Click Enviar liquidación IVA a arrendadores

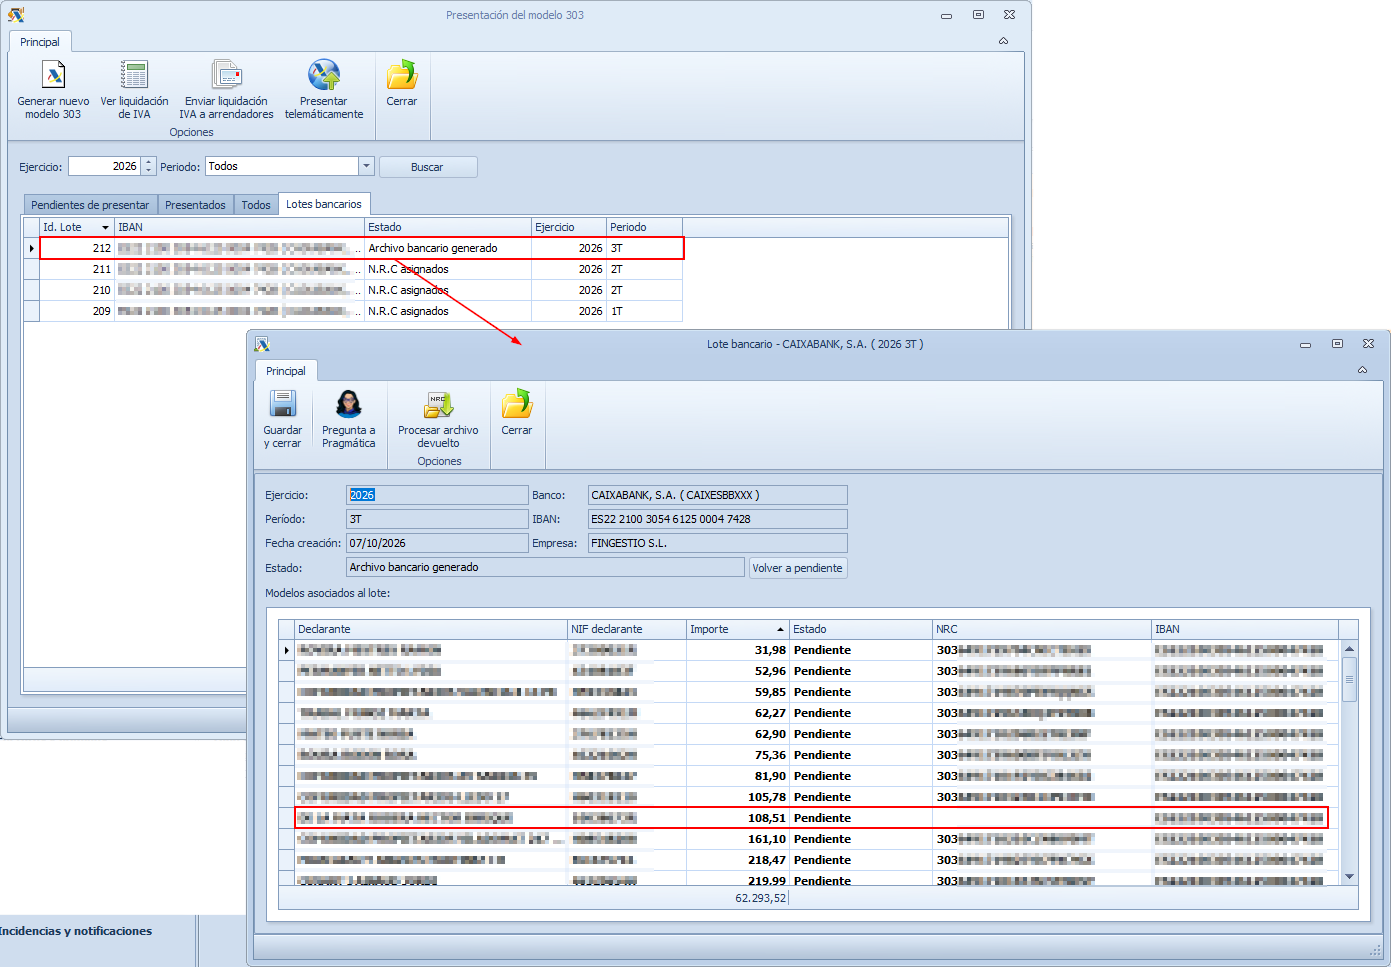coord(227,90)
